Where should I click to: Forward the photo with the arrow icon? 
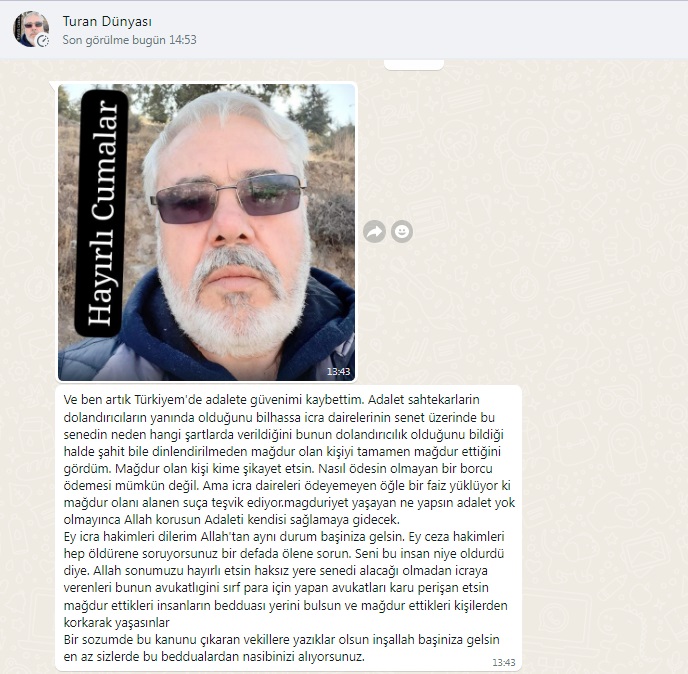[x=374, y=231]
